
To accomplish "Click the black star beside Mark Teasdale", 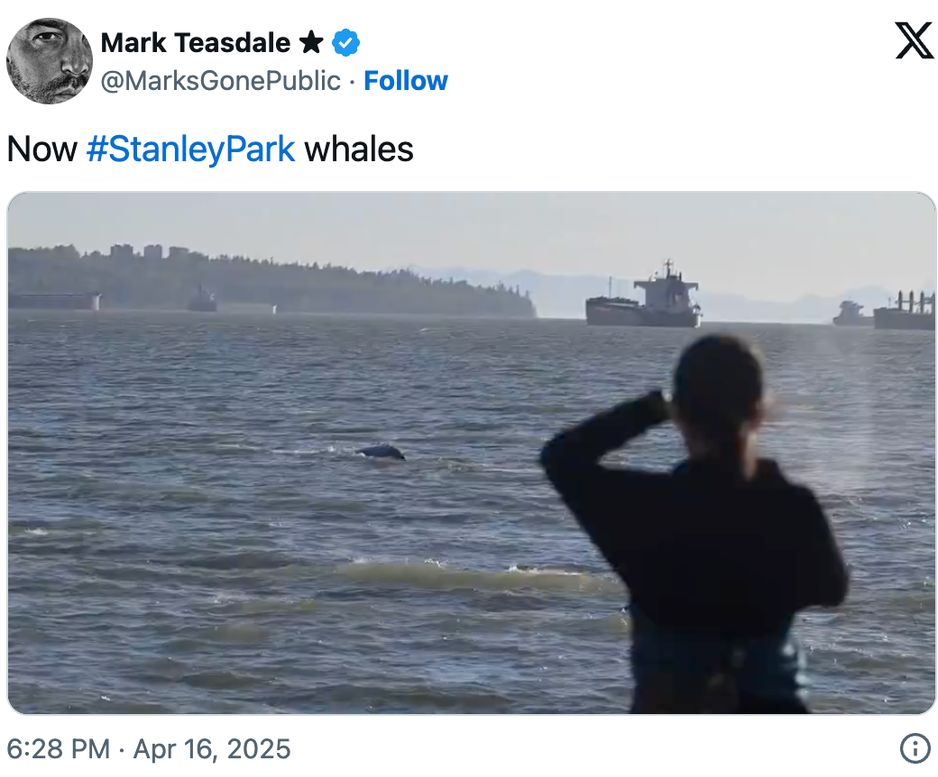I will point(311,43).
